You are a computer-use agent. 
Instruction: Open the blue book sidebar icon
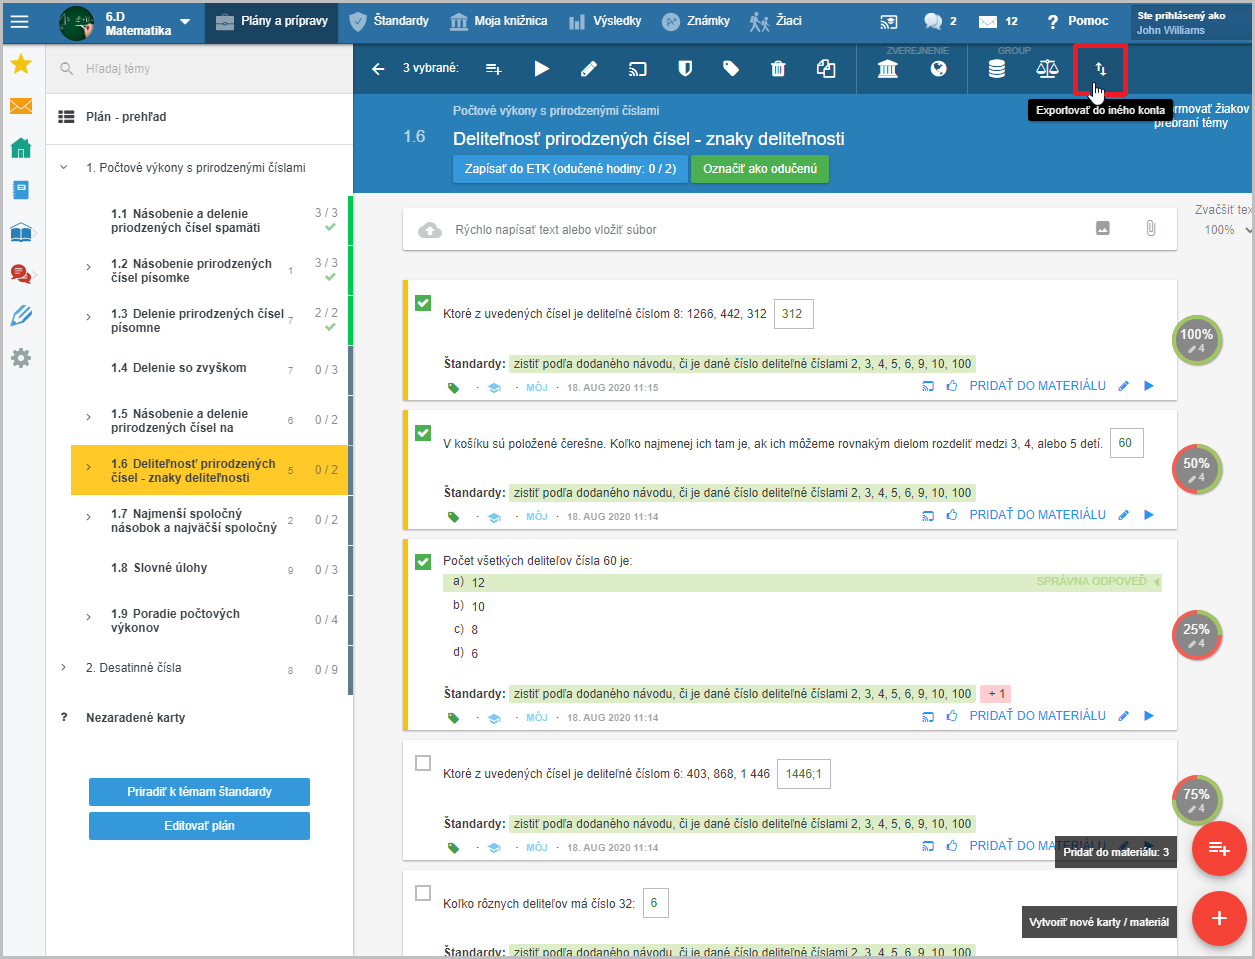click(x=21, y=190)
